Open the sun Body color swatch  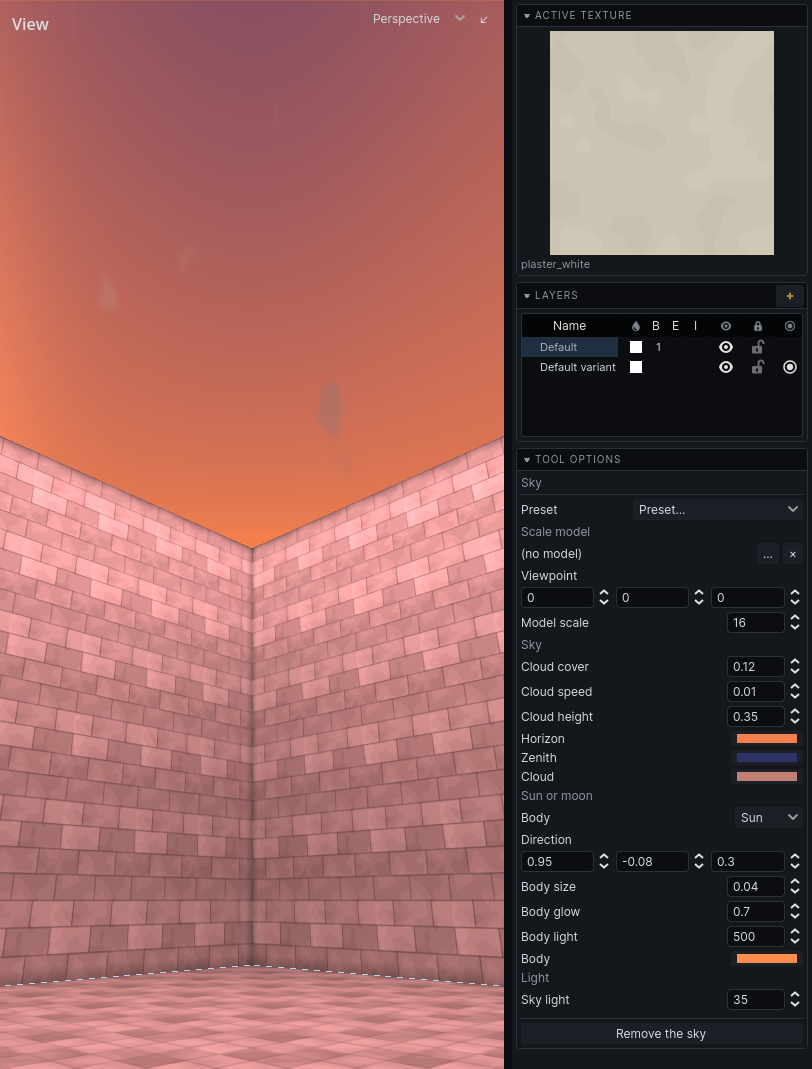(766, 959)
